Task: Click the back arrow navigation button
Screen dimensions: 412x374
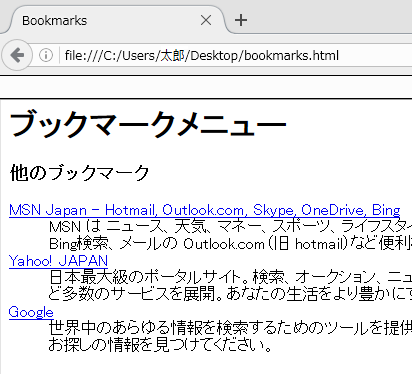Action: click(17, 55)
